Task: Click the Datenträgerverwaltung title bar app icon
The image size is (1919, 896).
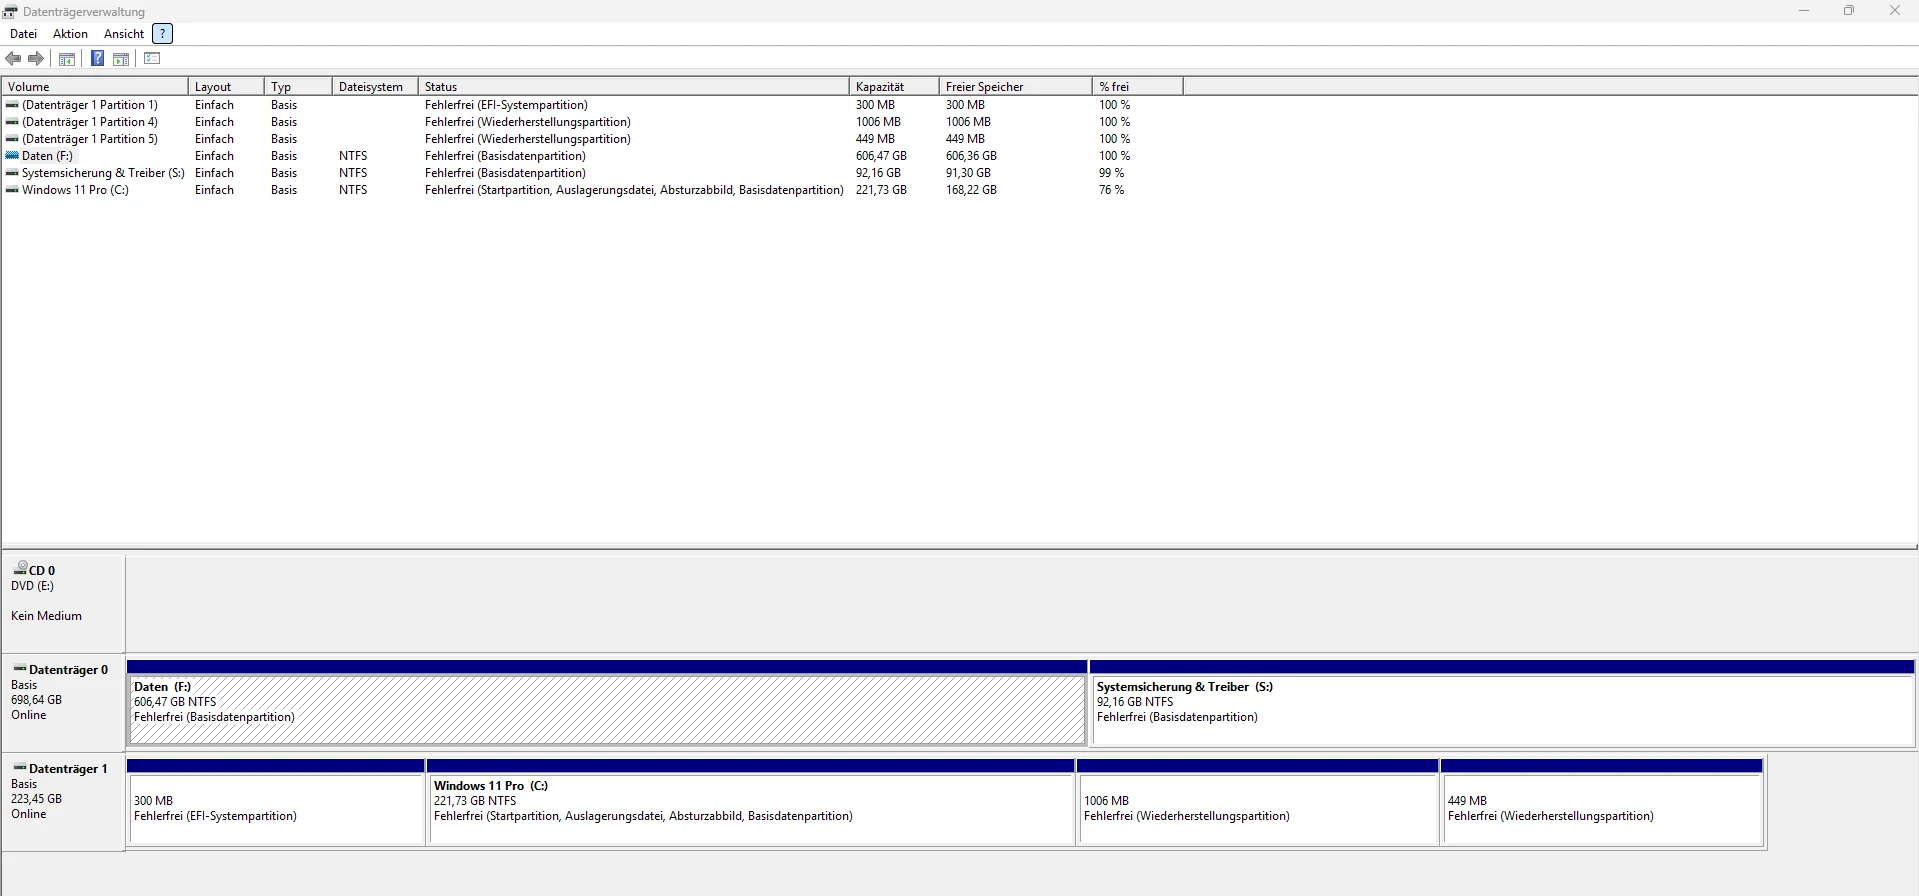Action: [x=10, y=12]
